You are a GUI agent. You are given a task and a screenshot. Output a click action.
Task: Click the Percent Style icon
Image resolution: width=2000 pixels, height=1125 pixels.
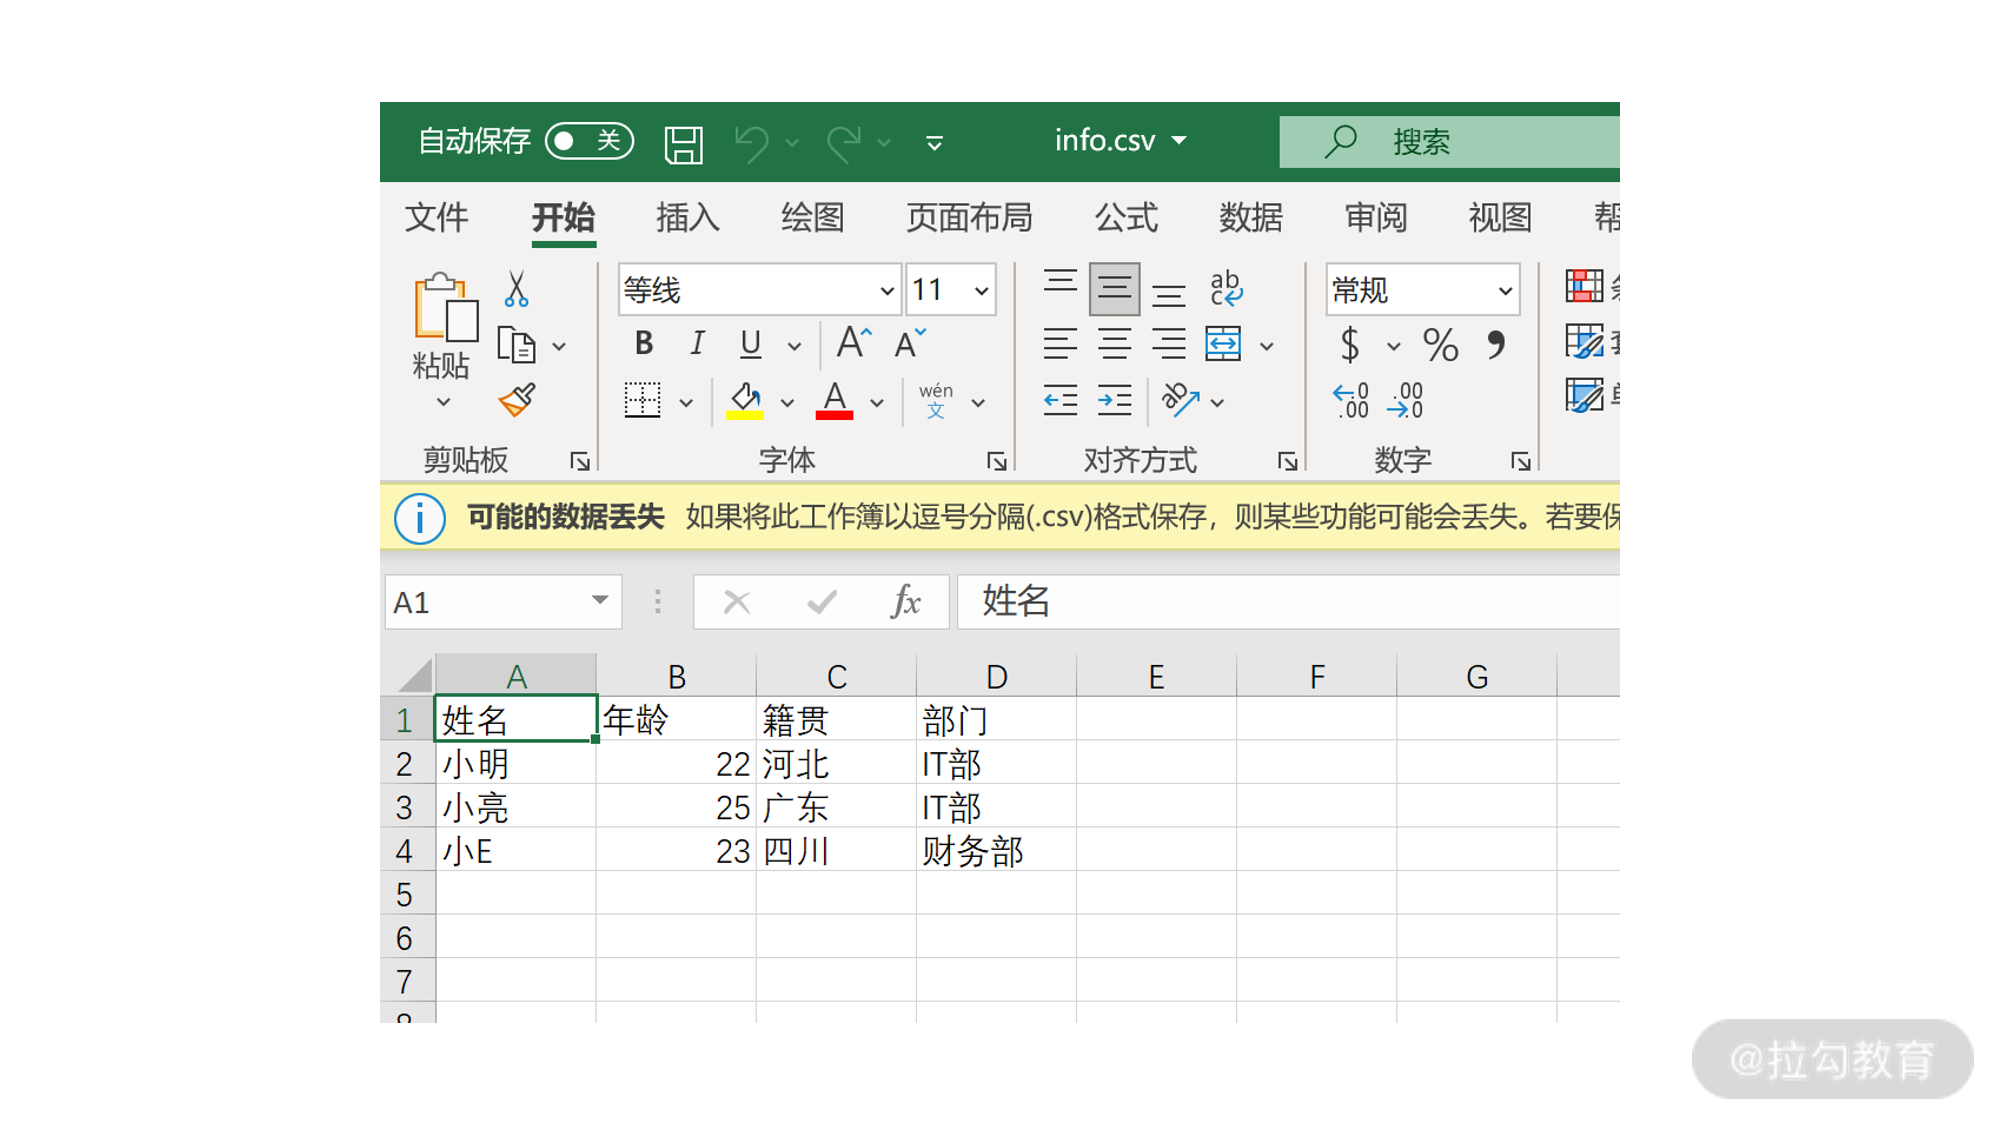click(x=1440, y=345)
